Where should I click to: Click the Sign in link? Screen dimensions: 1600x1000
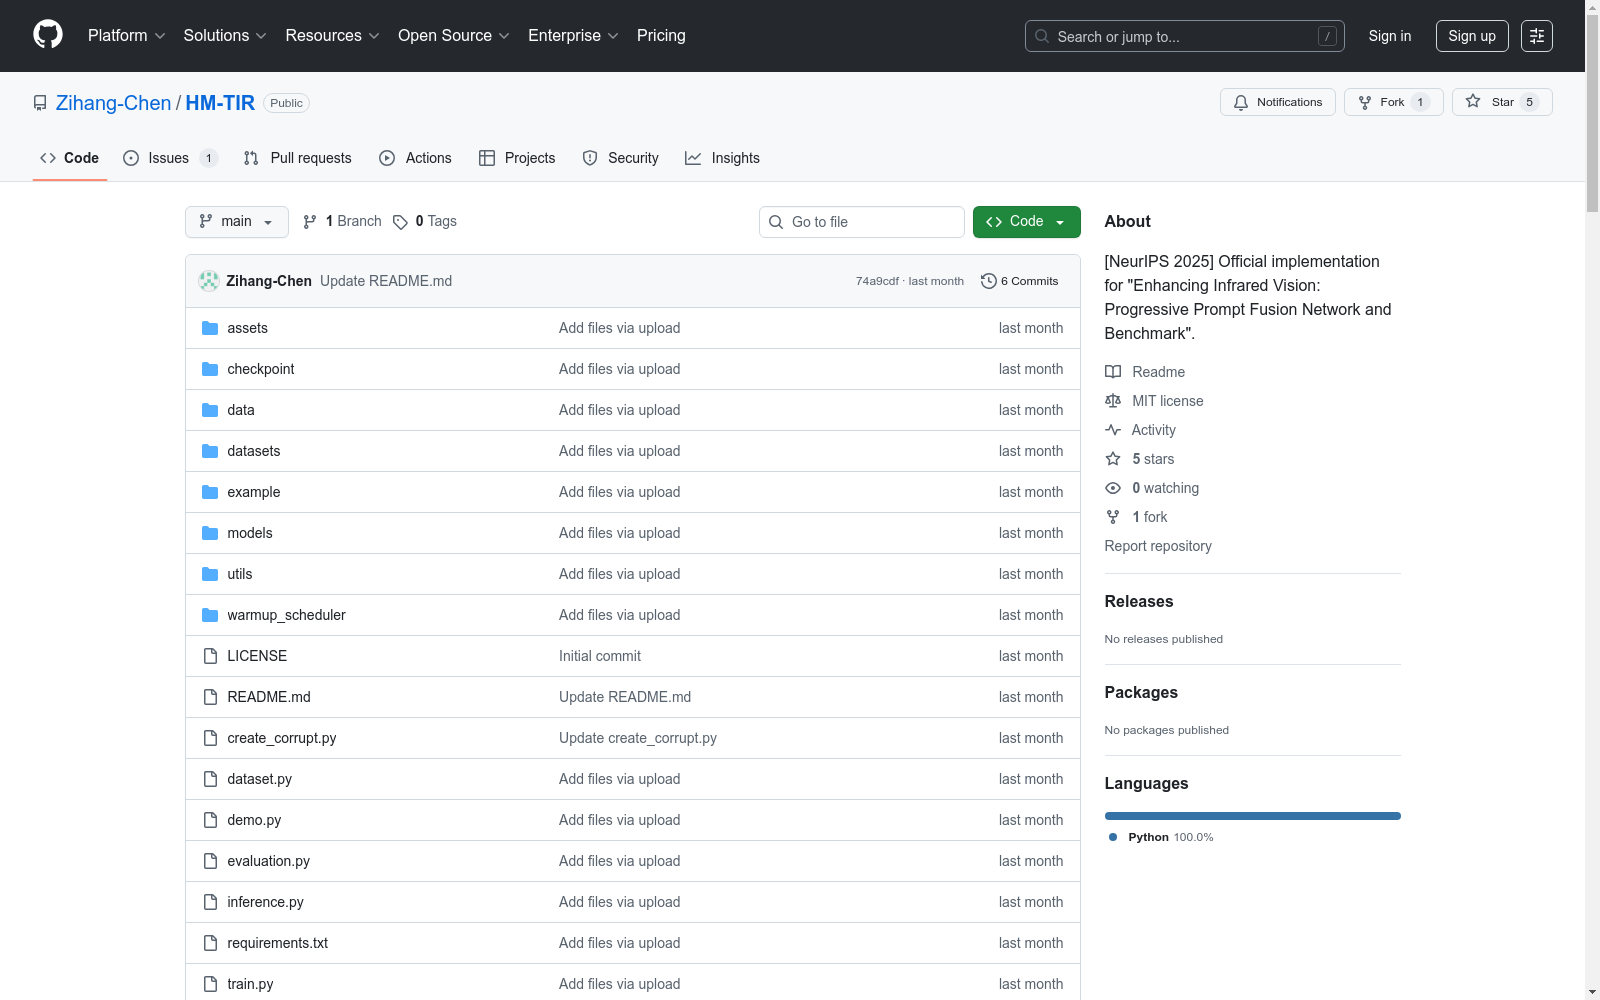tap(1390, 36)
